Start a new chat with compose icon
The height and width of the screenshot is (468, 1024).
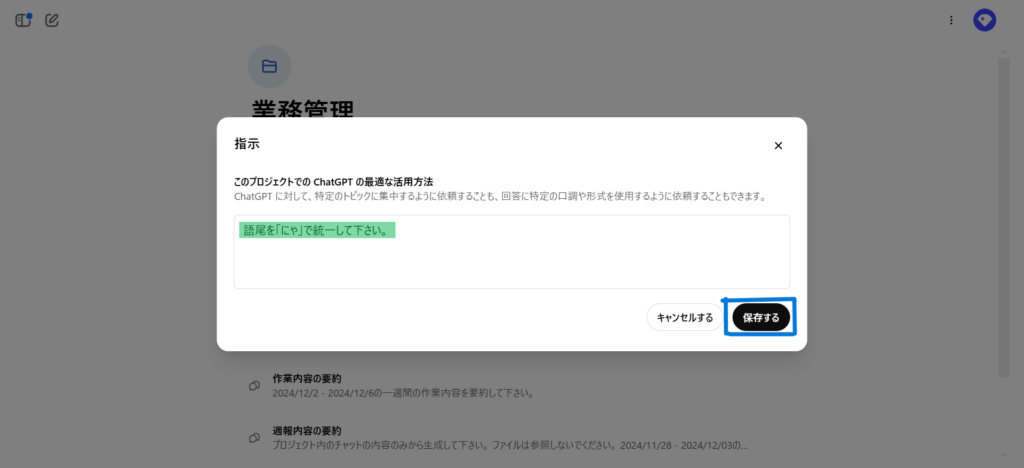52,20
